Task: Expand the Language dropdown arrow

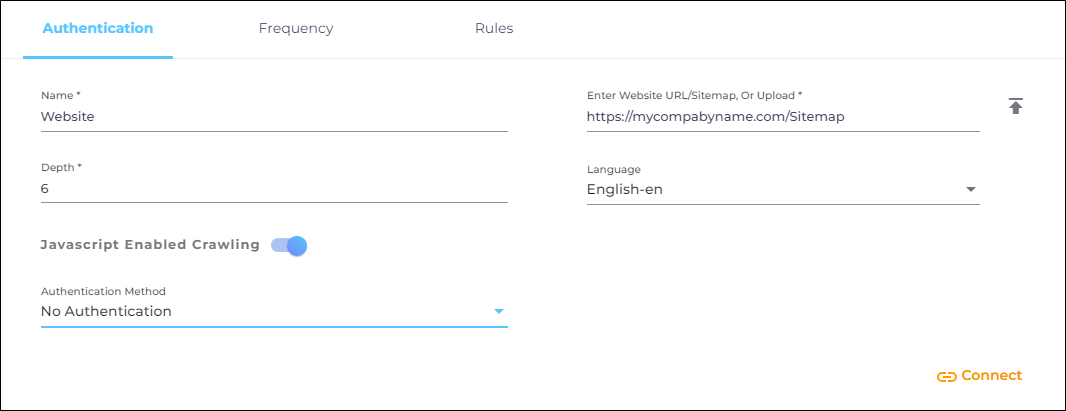Action: pos(970,190)
